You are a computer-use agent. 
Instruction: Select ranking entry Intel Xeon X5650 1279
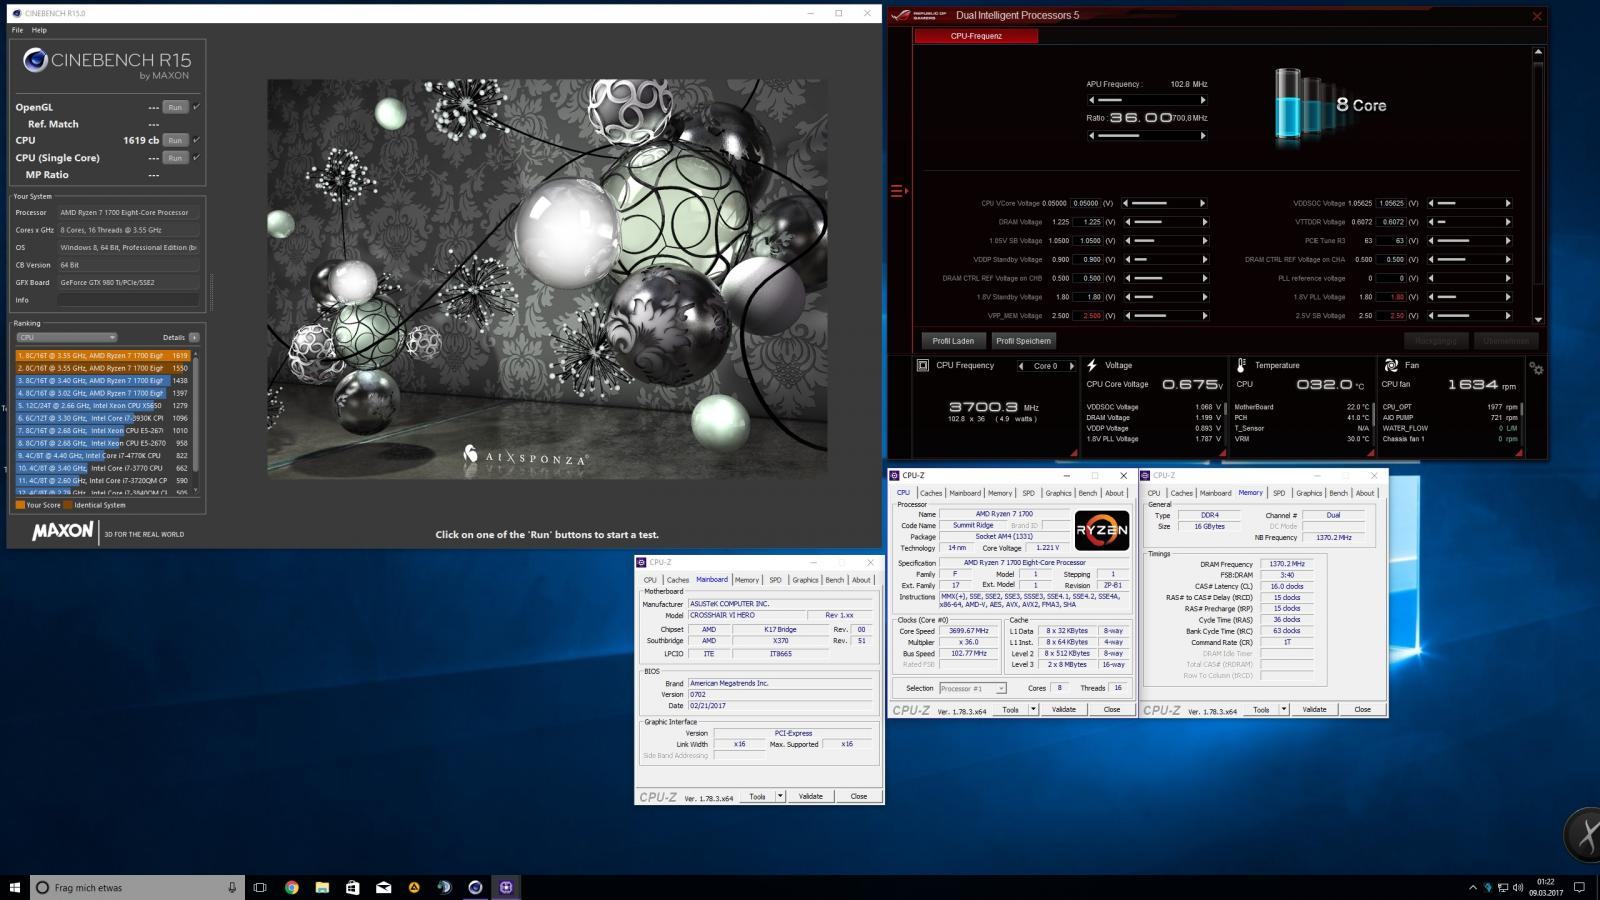coord(103,405)
